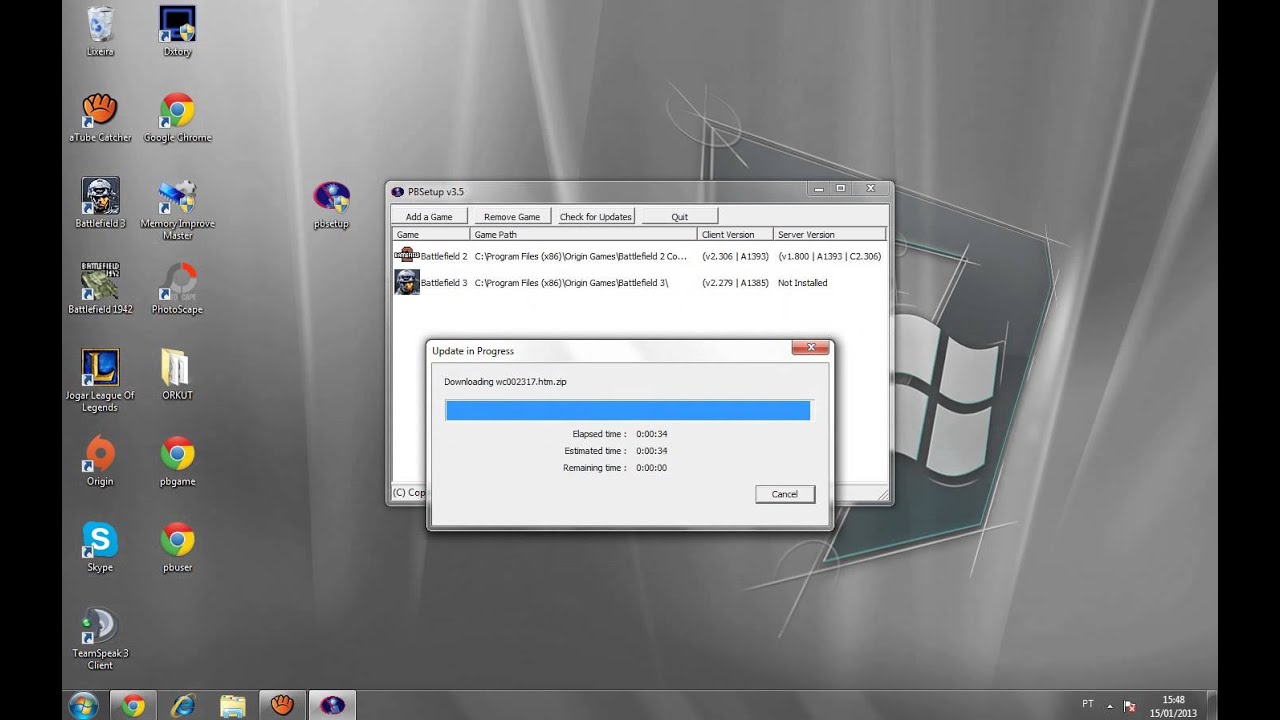The height and width of the screenshot is (720, 1280).
Task: Open Windows Explorer folder on the taskbar
Action: (233, 705)
